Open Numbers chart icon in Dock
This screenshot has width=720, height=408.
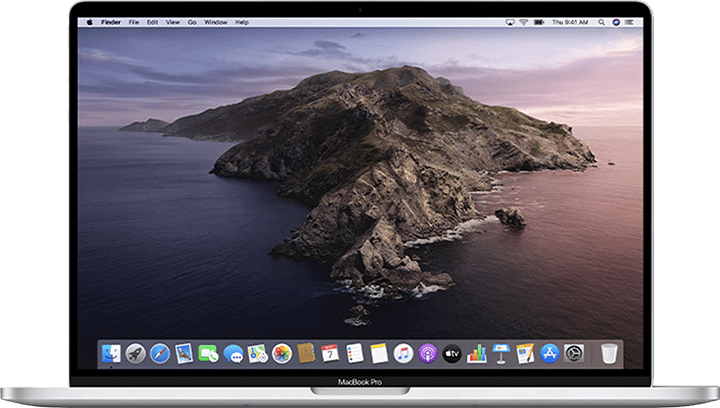[x=477, y=354]
